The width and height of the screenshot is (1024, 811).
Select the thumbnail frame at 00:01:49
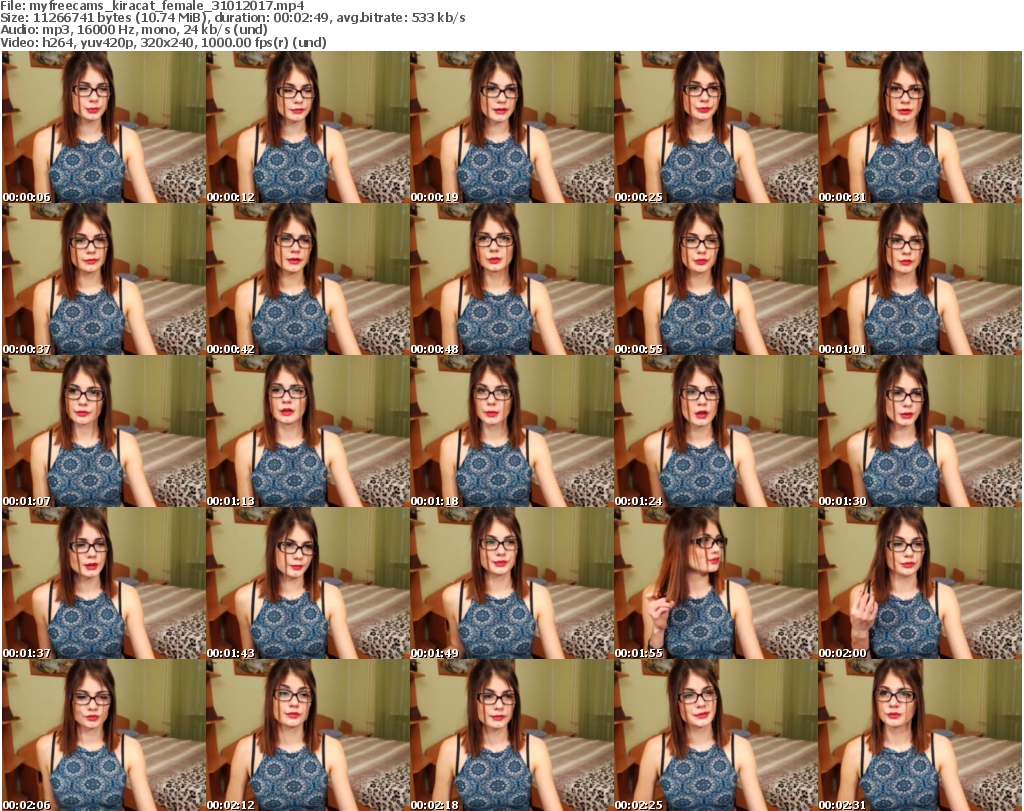[x=511, y=583]
